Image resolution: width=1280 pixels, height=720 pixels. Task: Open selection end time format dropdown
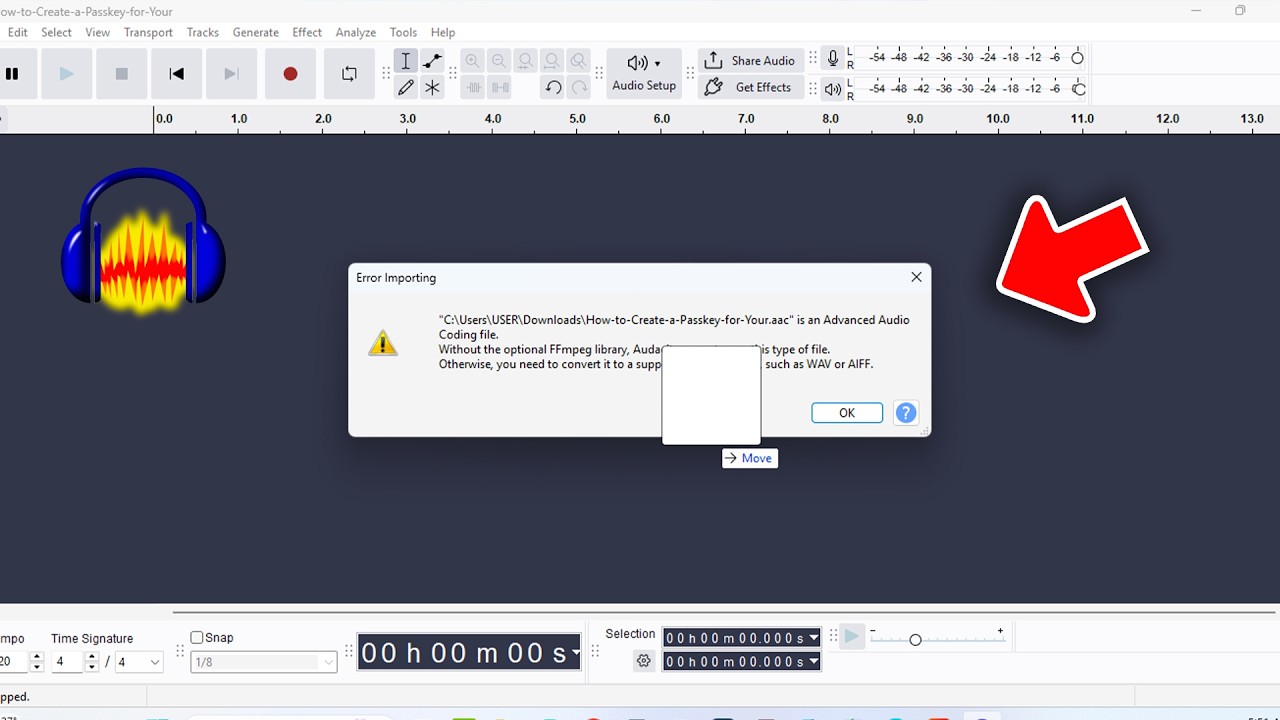[x=814, y=662]
